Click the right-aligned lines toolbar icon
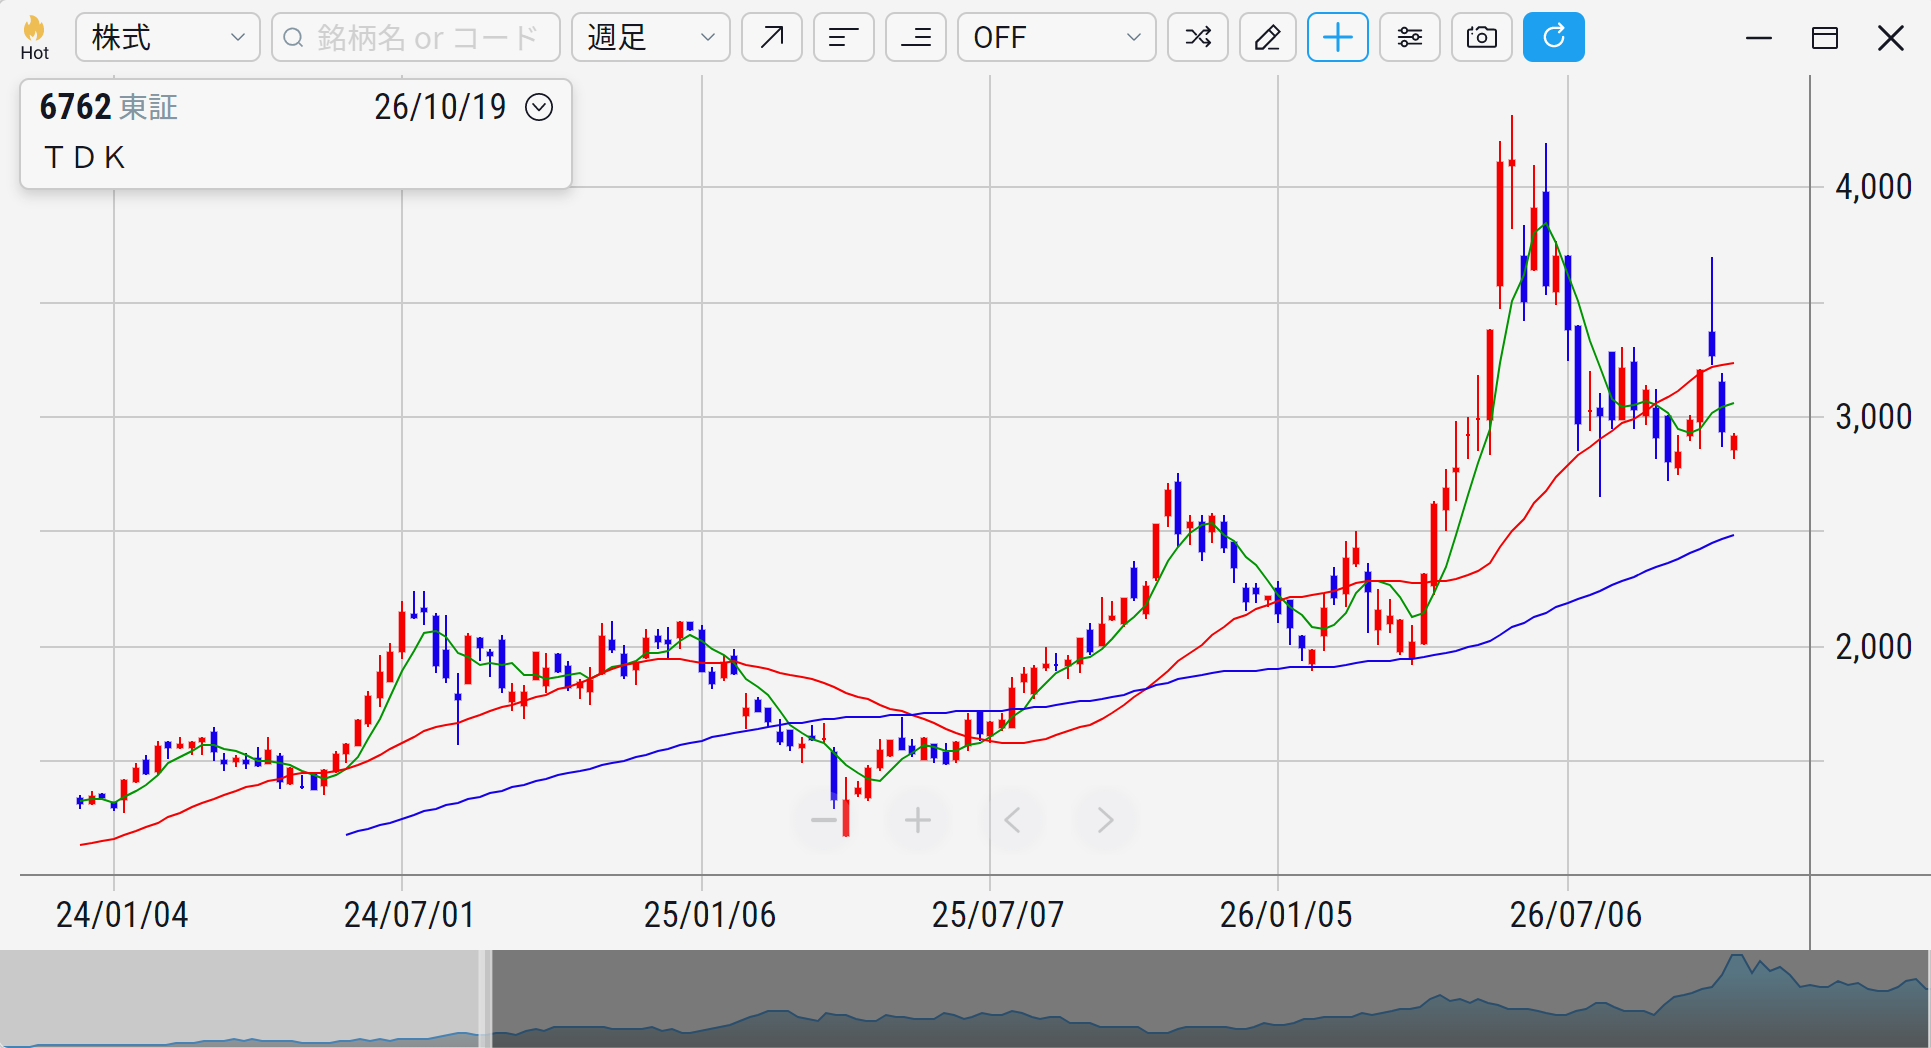The image size is (1931, 1048). [x=916, y=38]
